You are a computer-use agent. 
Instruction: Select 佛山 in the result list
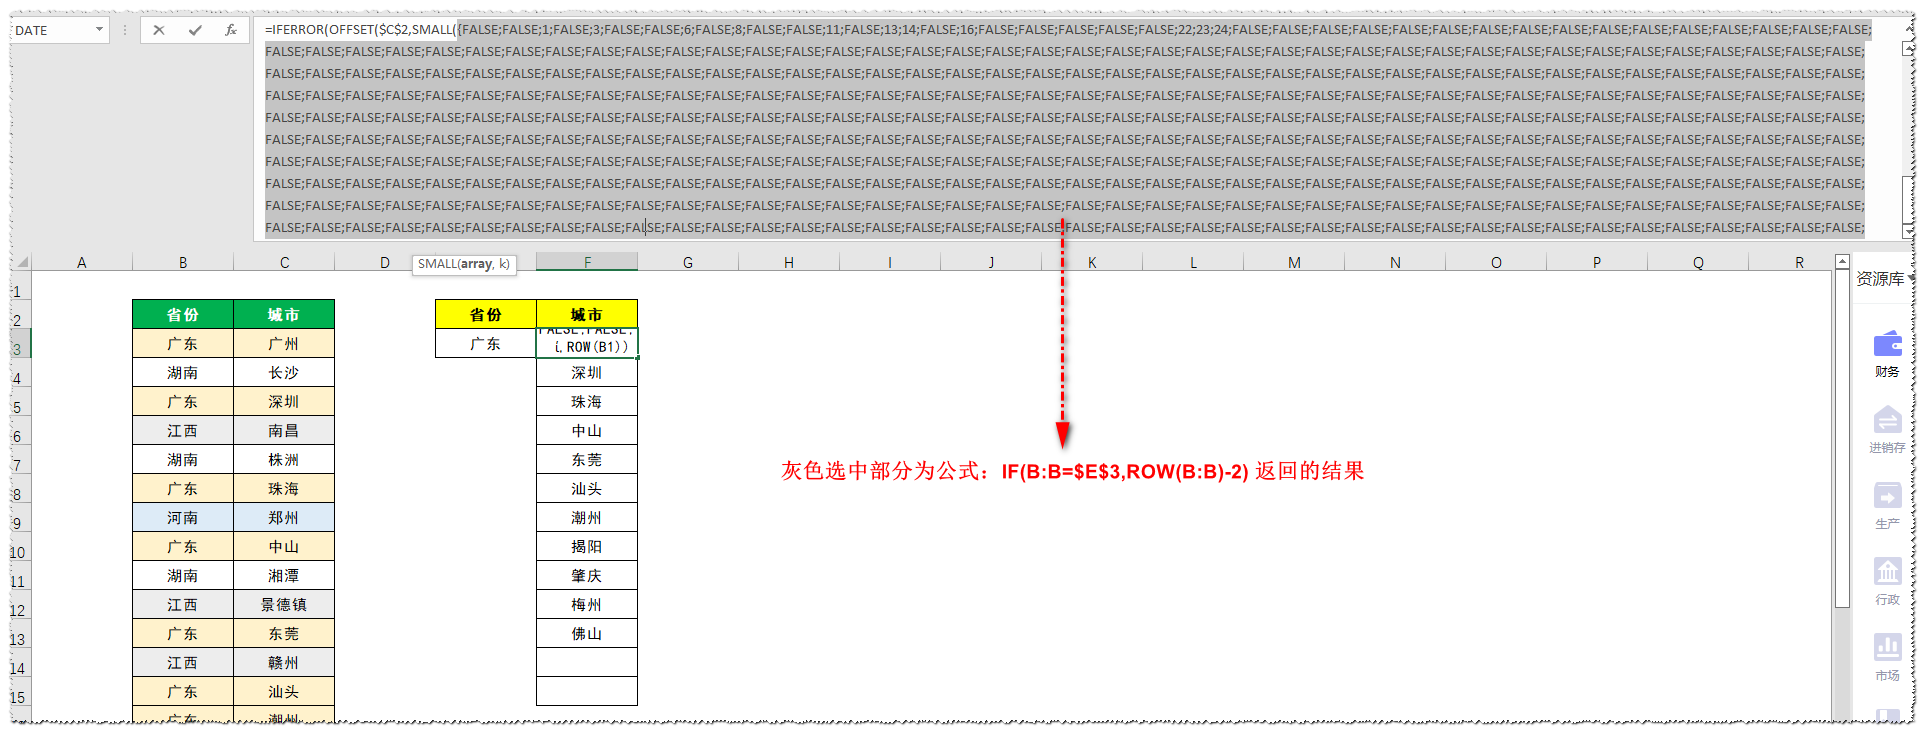click(x=587, y=633)
